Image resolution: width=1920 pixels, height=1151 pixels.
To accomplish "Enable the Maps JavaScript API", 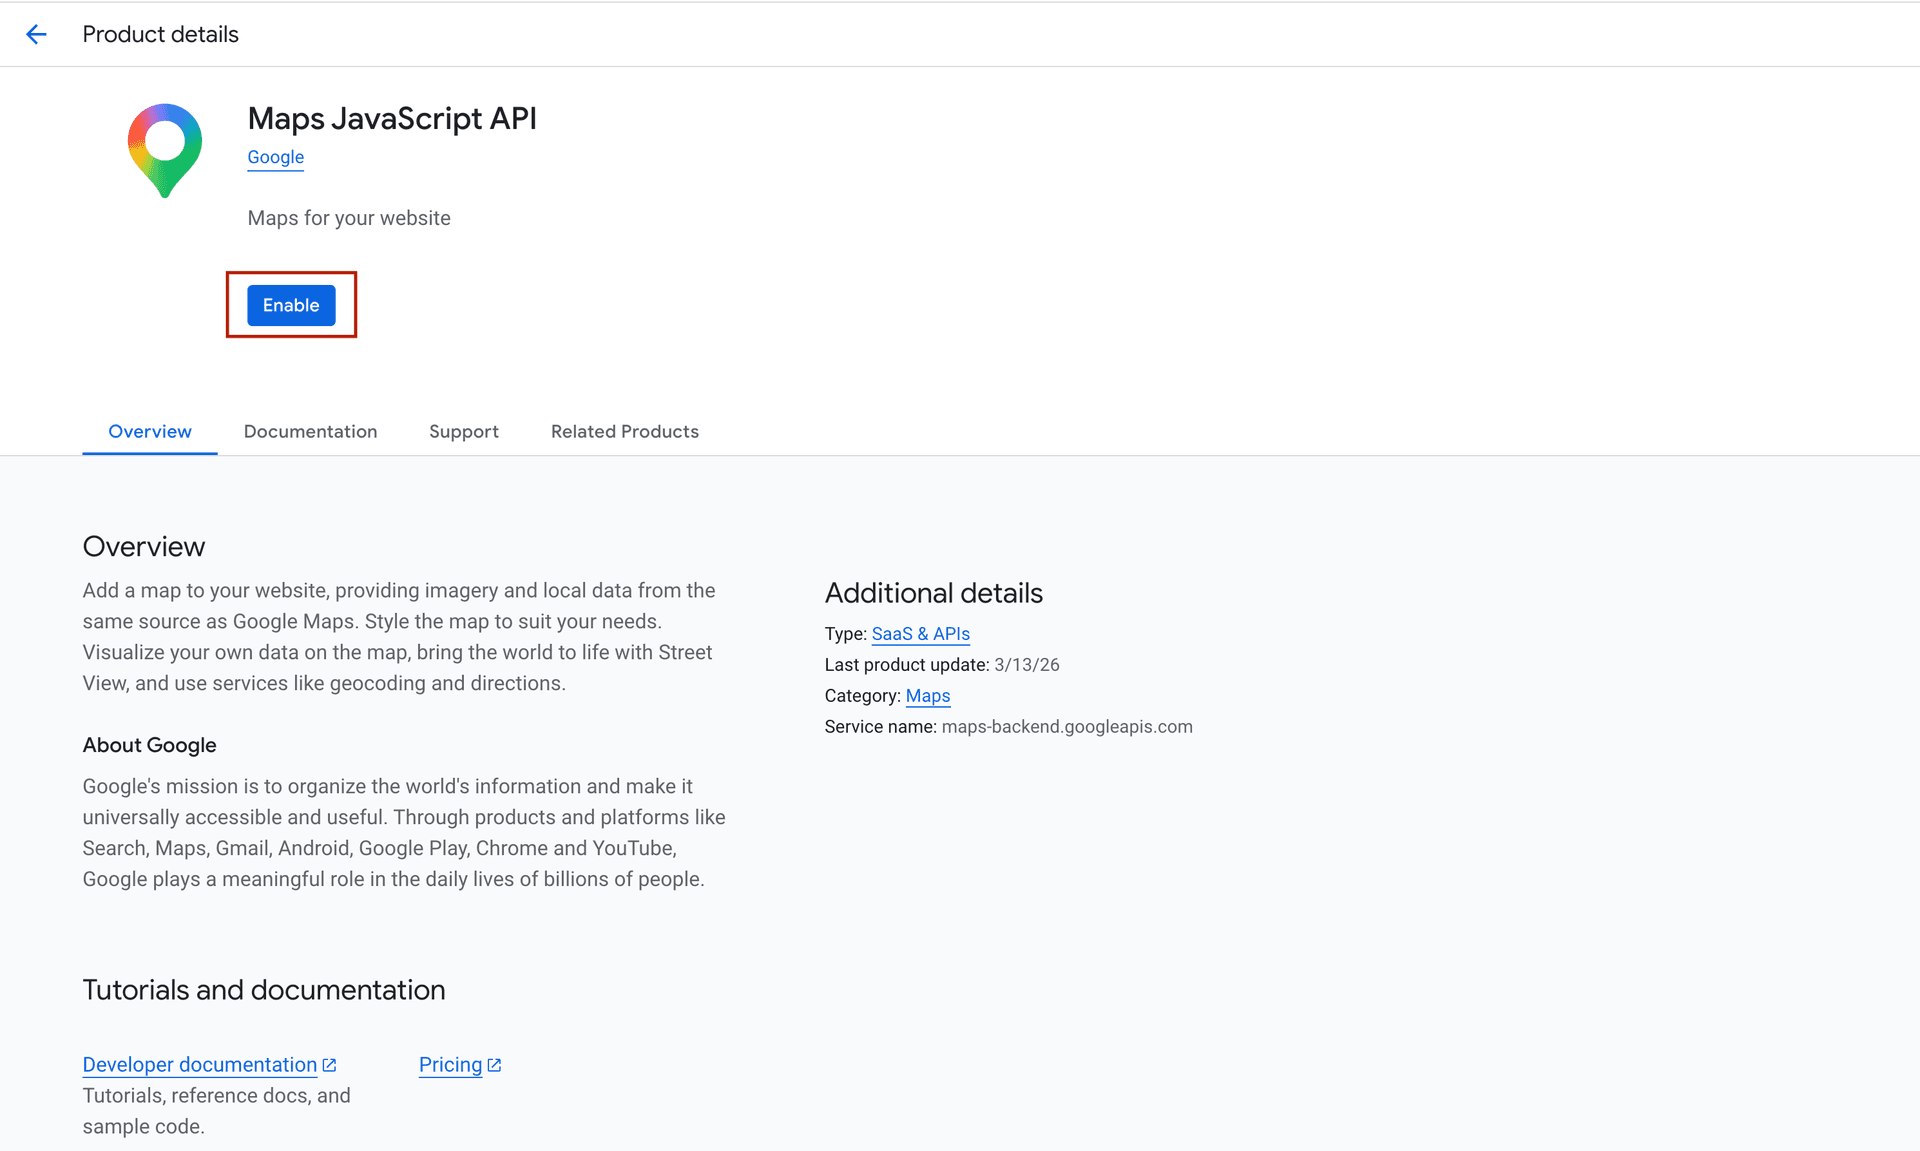I will coord(290,305).
